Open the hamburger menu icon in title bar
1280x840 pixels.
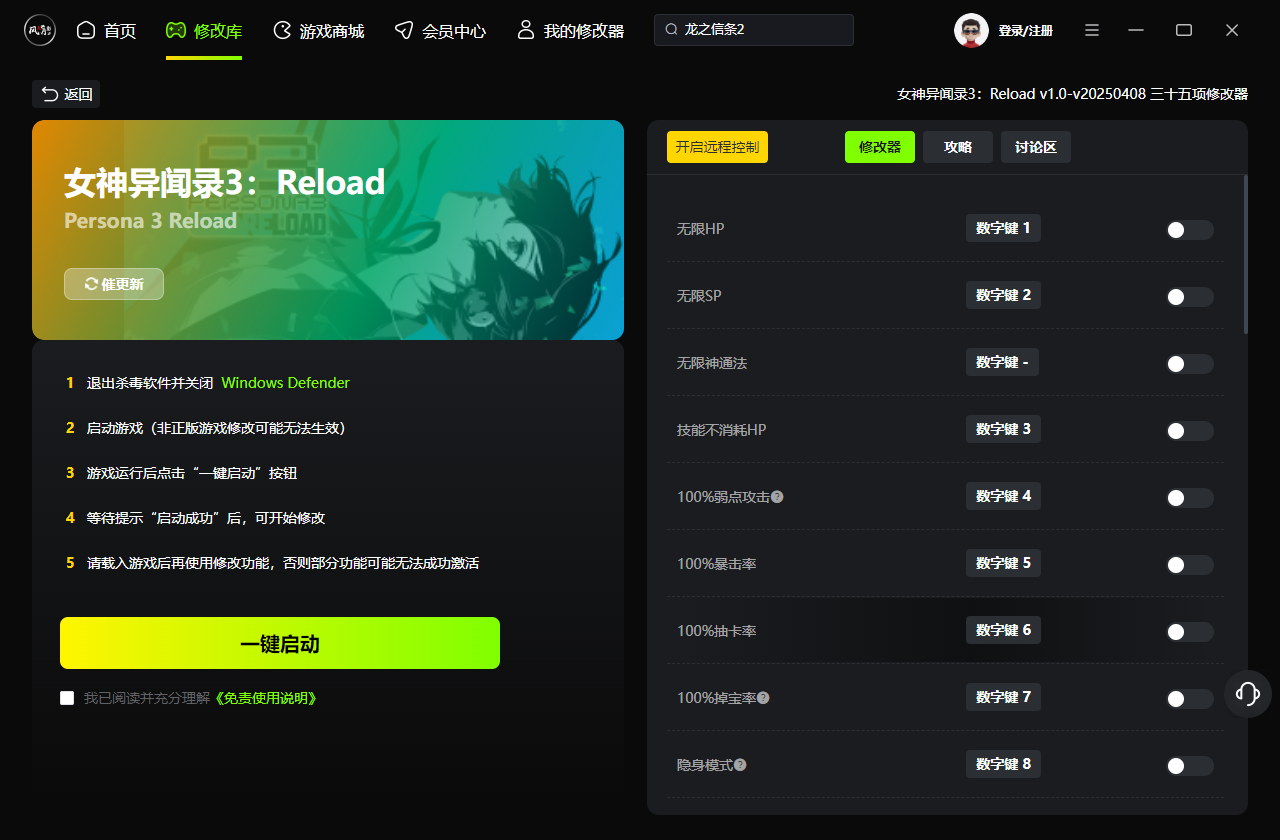[1092, 30]
